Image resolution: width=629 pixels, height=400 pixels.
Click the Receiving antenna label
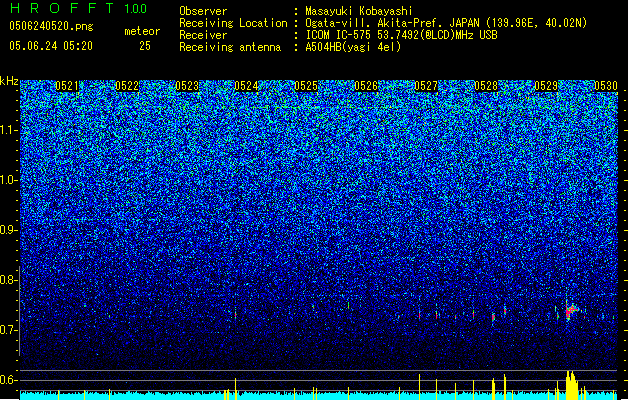pos(230,47)
